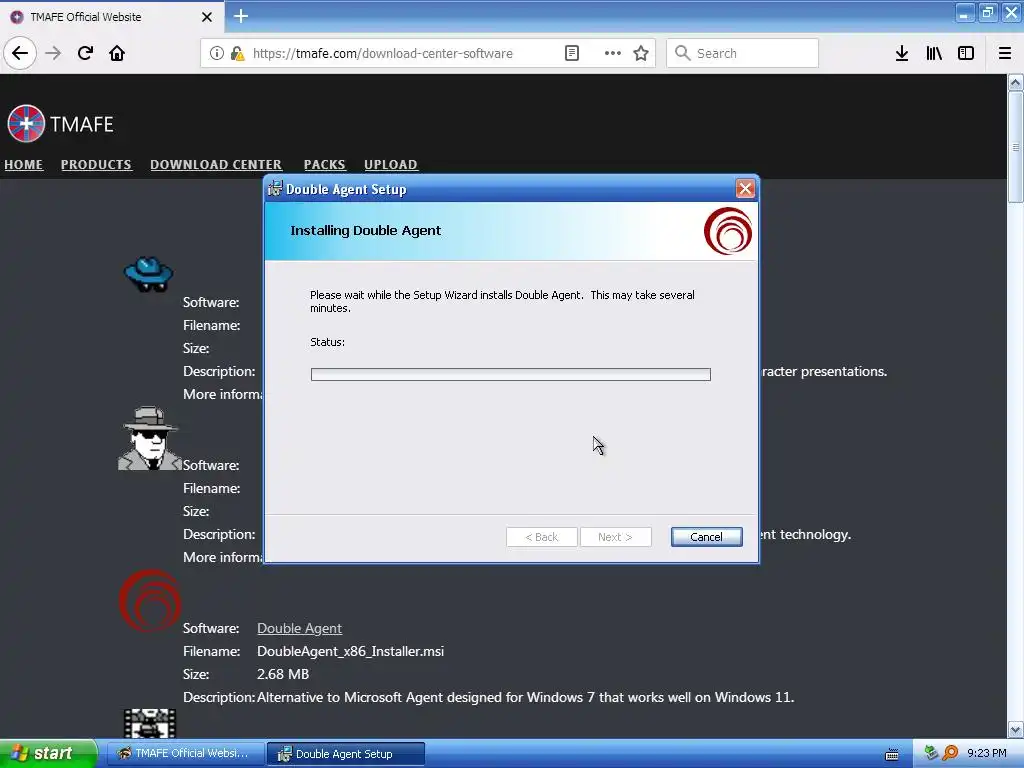Click the page scrollbar down arrow
This screenshot has height=768, width=1024.
click(x=1016, y=729)
